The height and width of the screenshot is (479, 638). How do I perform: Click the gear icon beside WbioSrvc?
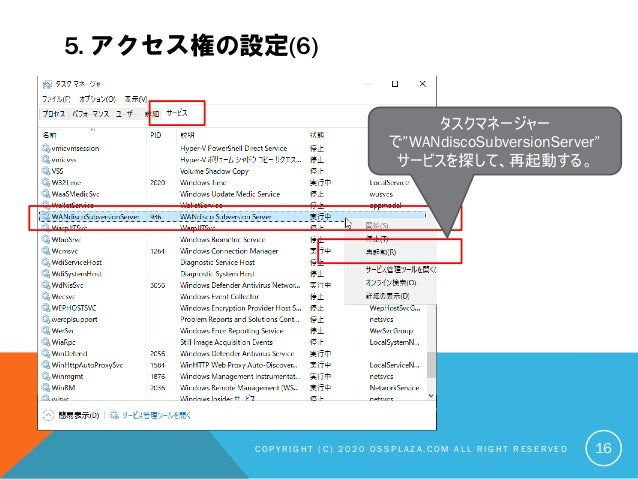tap(46, 239)
